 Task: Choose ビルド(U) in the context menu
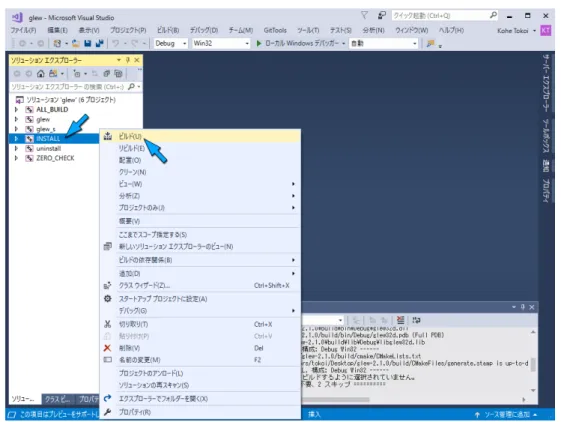point(200,136)
